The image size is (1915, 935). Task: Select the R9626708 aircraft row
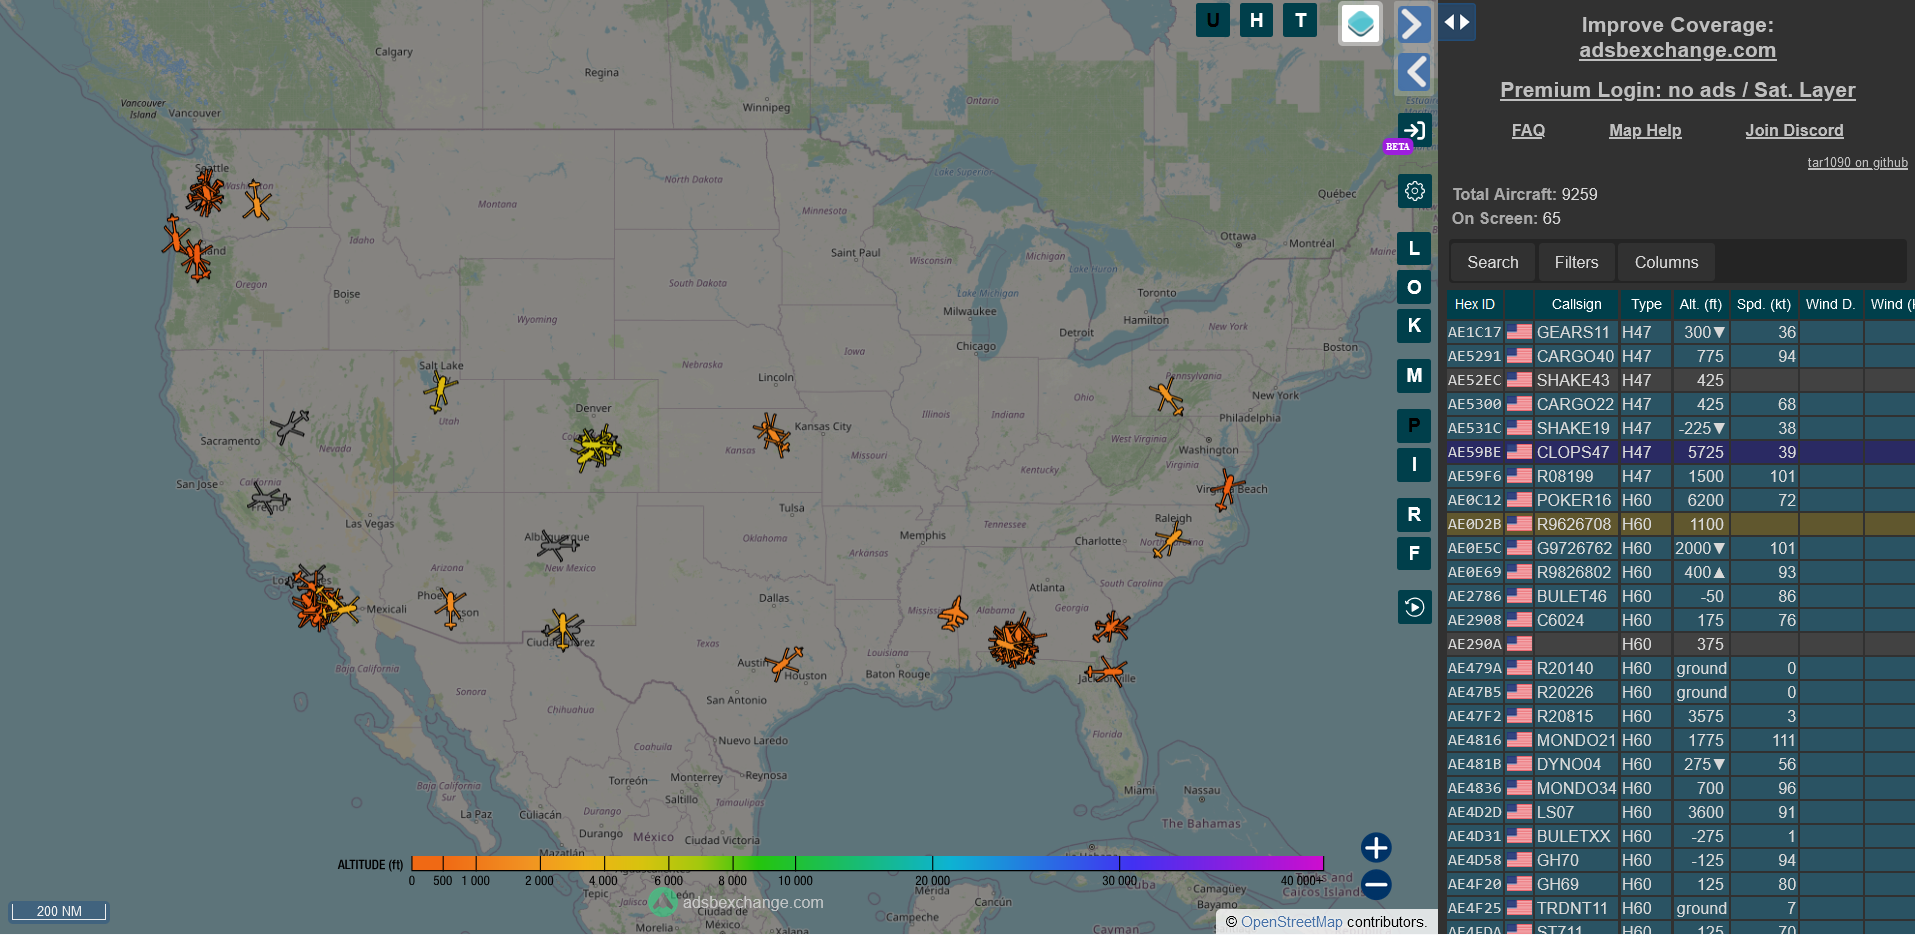click(x=1680, y=524)
